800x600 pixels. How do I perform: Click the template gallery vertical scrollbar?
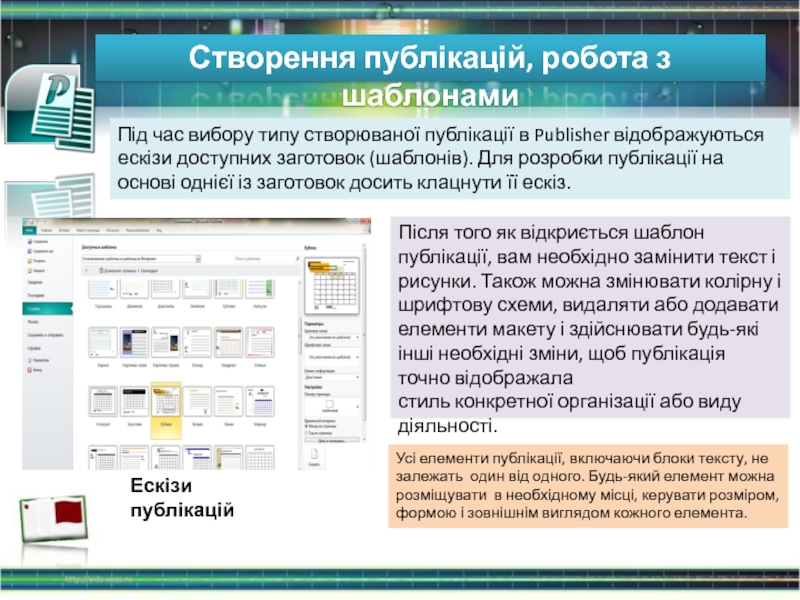[300, 372]
